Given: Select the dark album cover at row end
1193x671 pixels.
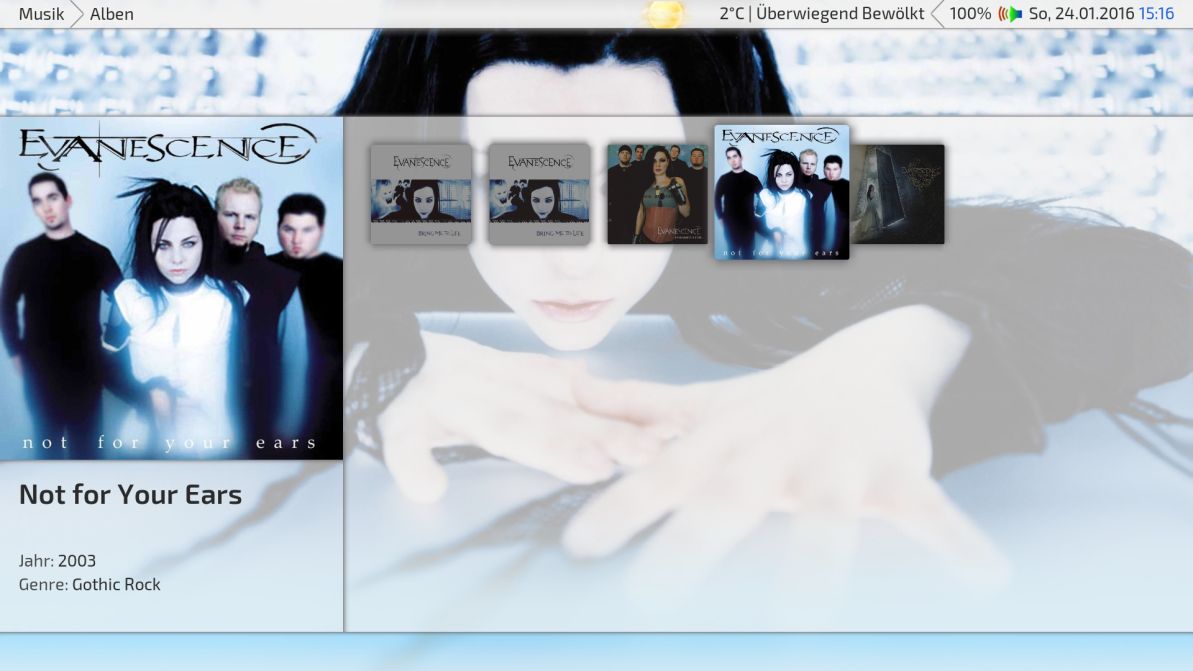Looking at the screenshot, I should click(x=897, y=195).
